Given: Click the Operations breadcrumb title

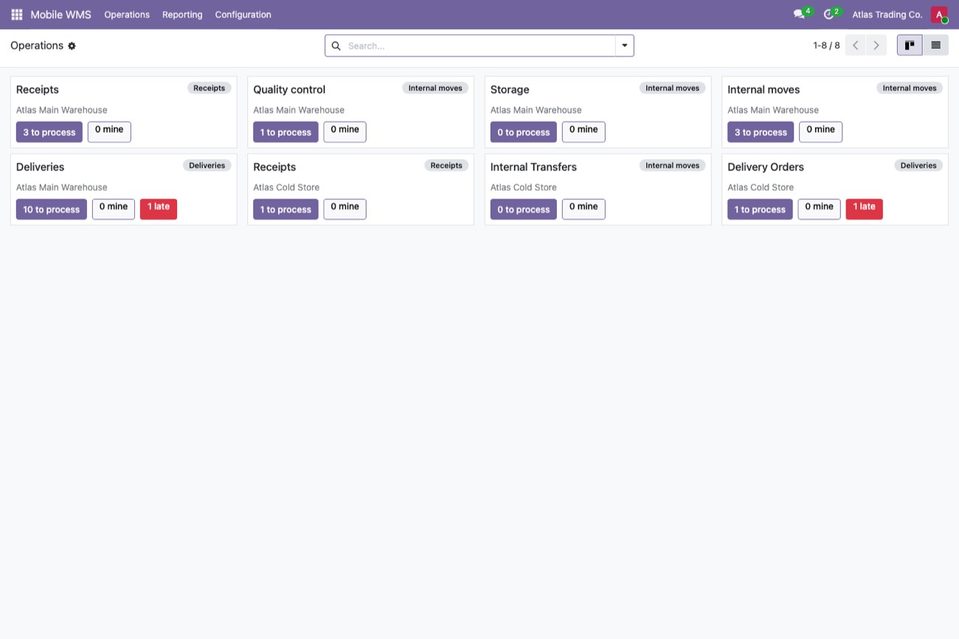Looking at the screenshot, I should [x=37, y=46].
